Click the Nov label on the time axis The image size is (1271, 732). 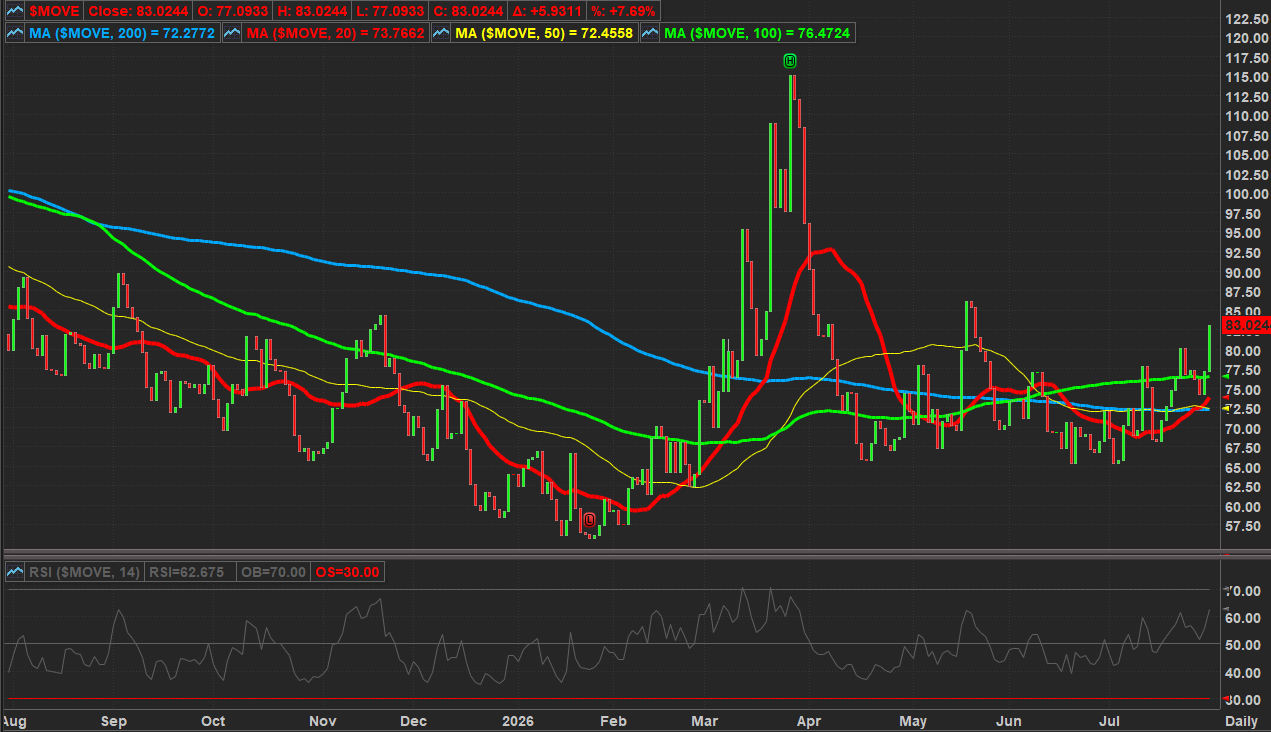click(321, 721)
